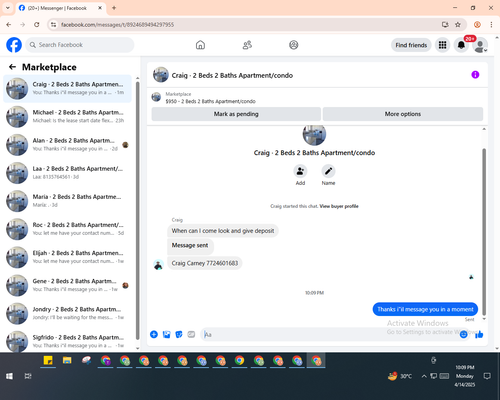Open Alan's apartment conversation
The image size is (500, 400).
[67, 145]
